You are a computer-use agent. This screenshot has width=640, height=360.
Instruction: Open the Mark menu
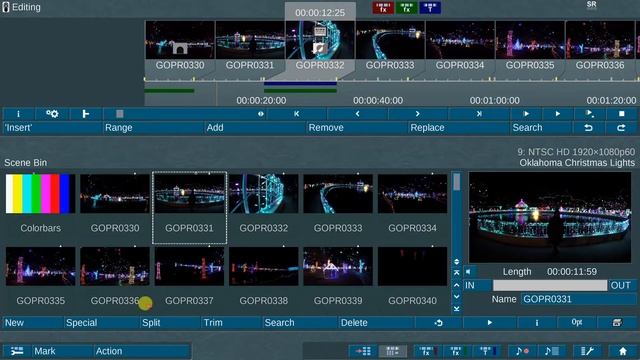click(63, 351)
